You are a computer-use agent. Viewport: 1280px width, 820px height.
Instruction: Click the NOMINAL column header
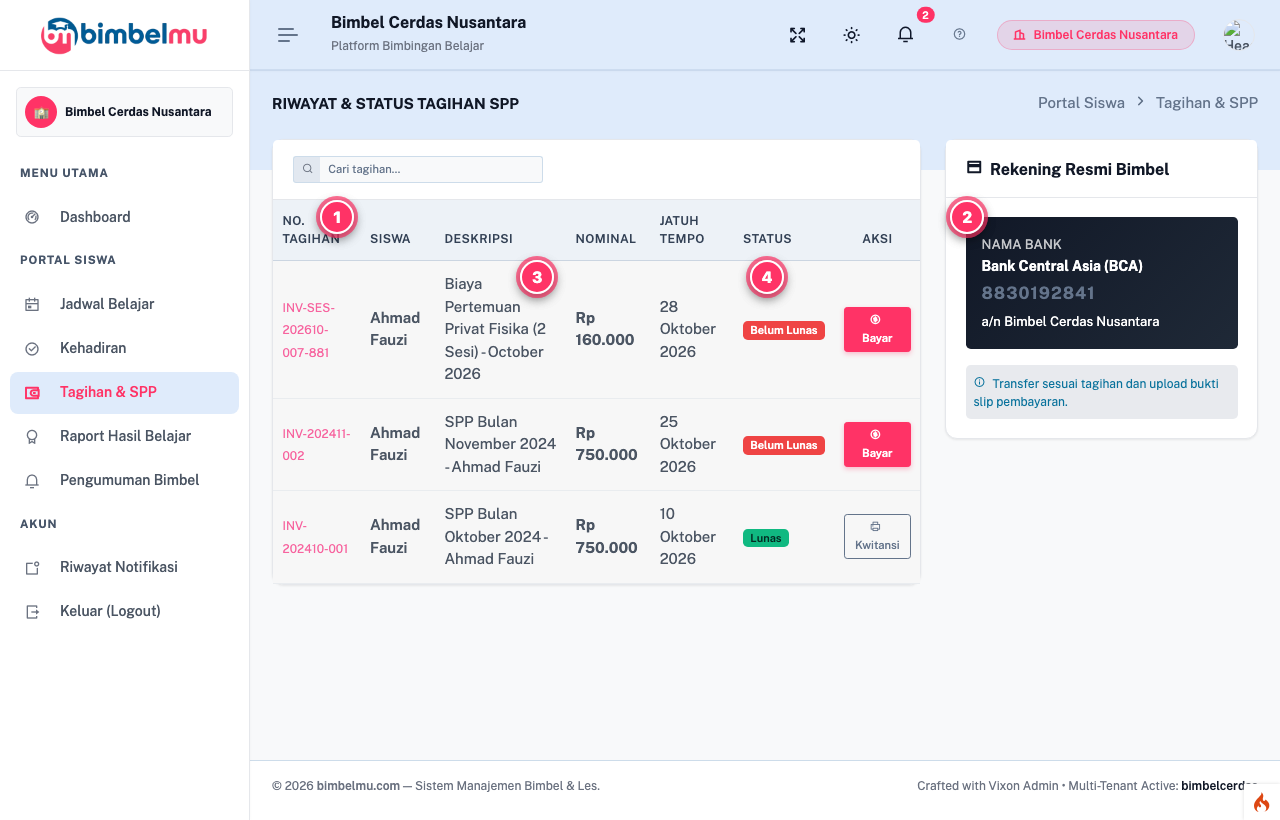(606, 239)
